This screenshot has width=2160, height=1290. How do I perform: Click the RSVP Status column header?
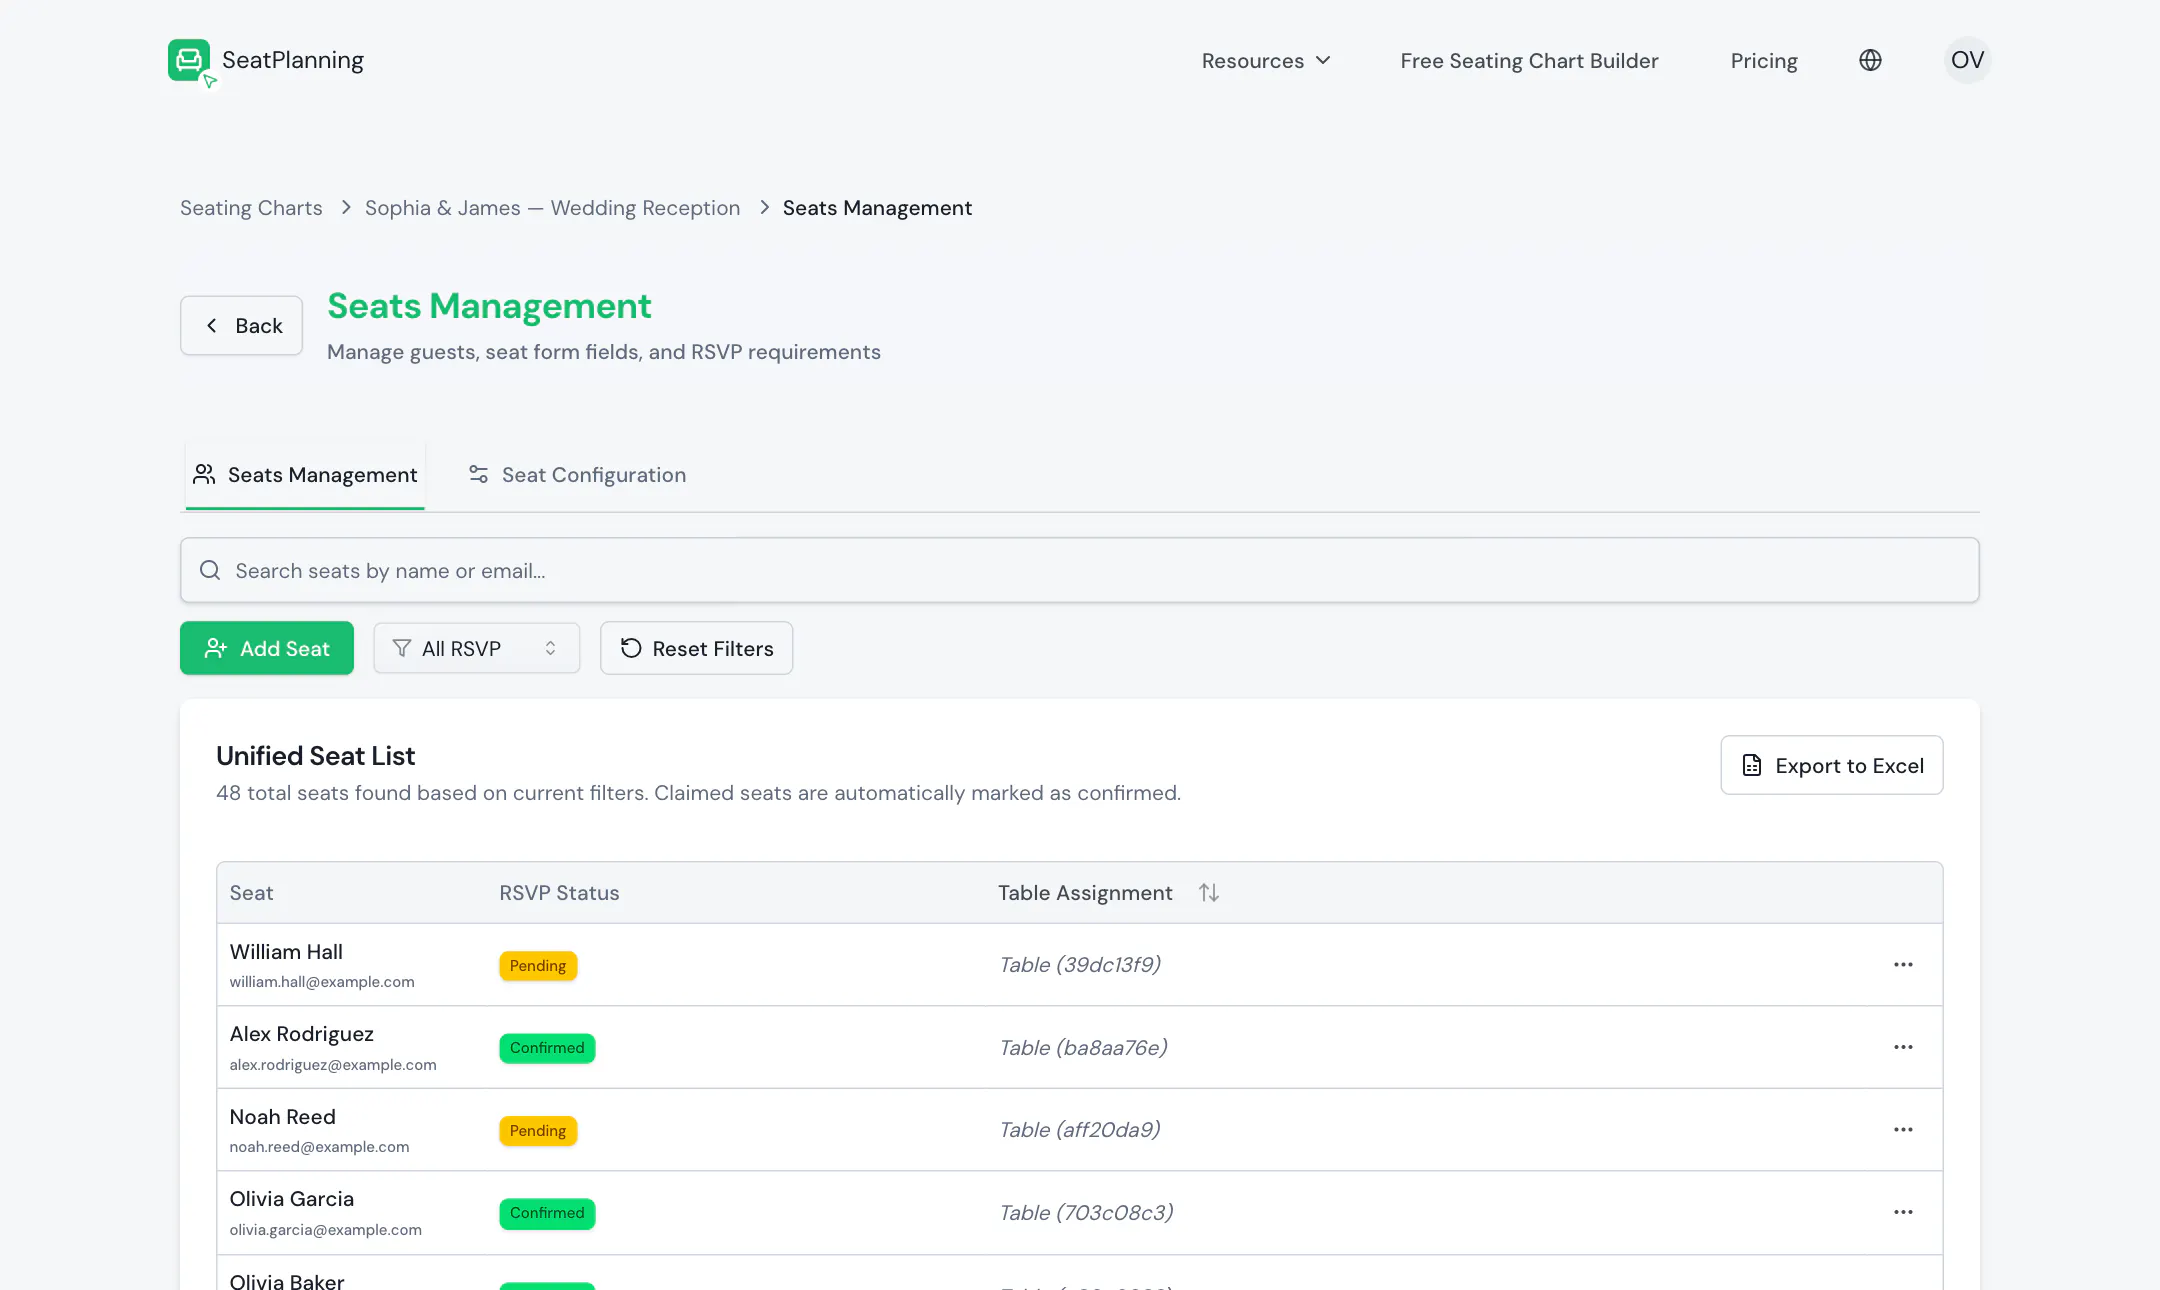[x=560, y=893]
